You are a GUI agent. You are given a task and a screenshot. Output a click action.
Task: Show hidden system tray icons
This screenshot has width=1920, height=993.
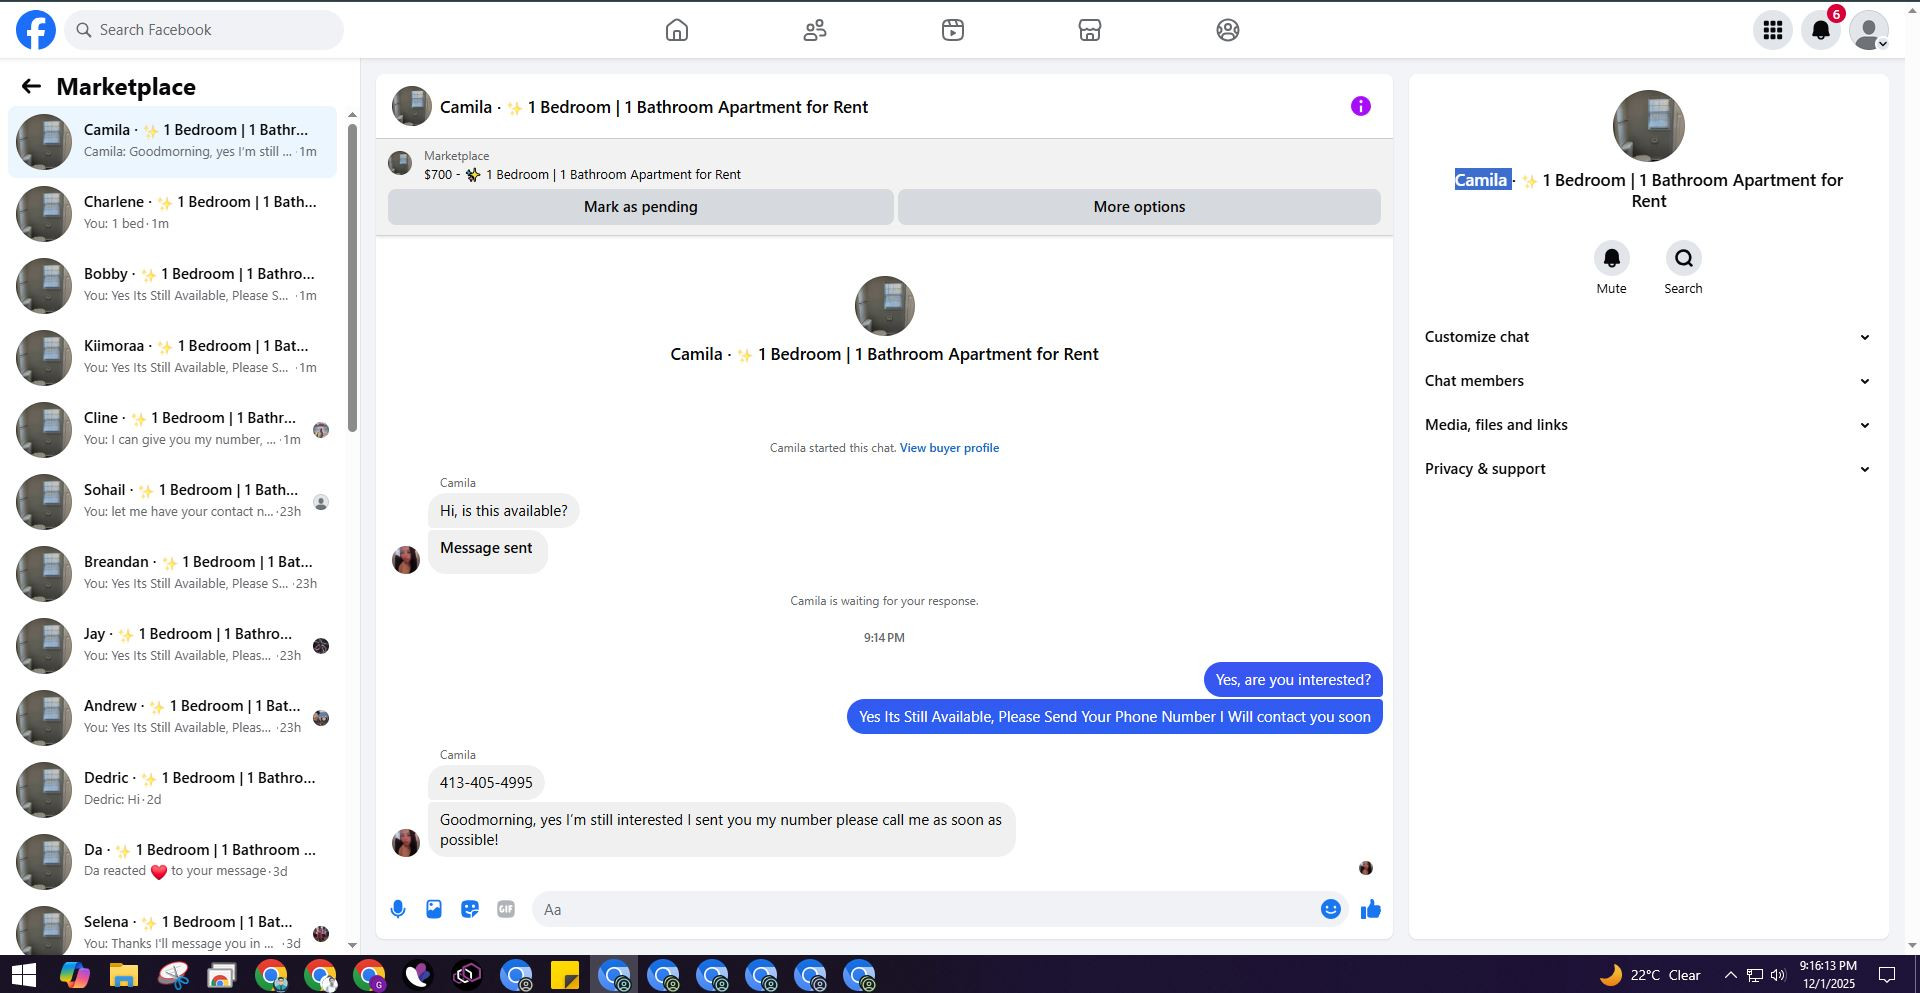1730,975
